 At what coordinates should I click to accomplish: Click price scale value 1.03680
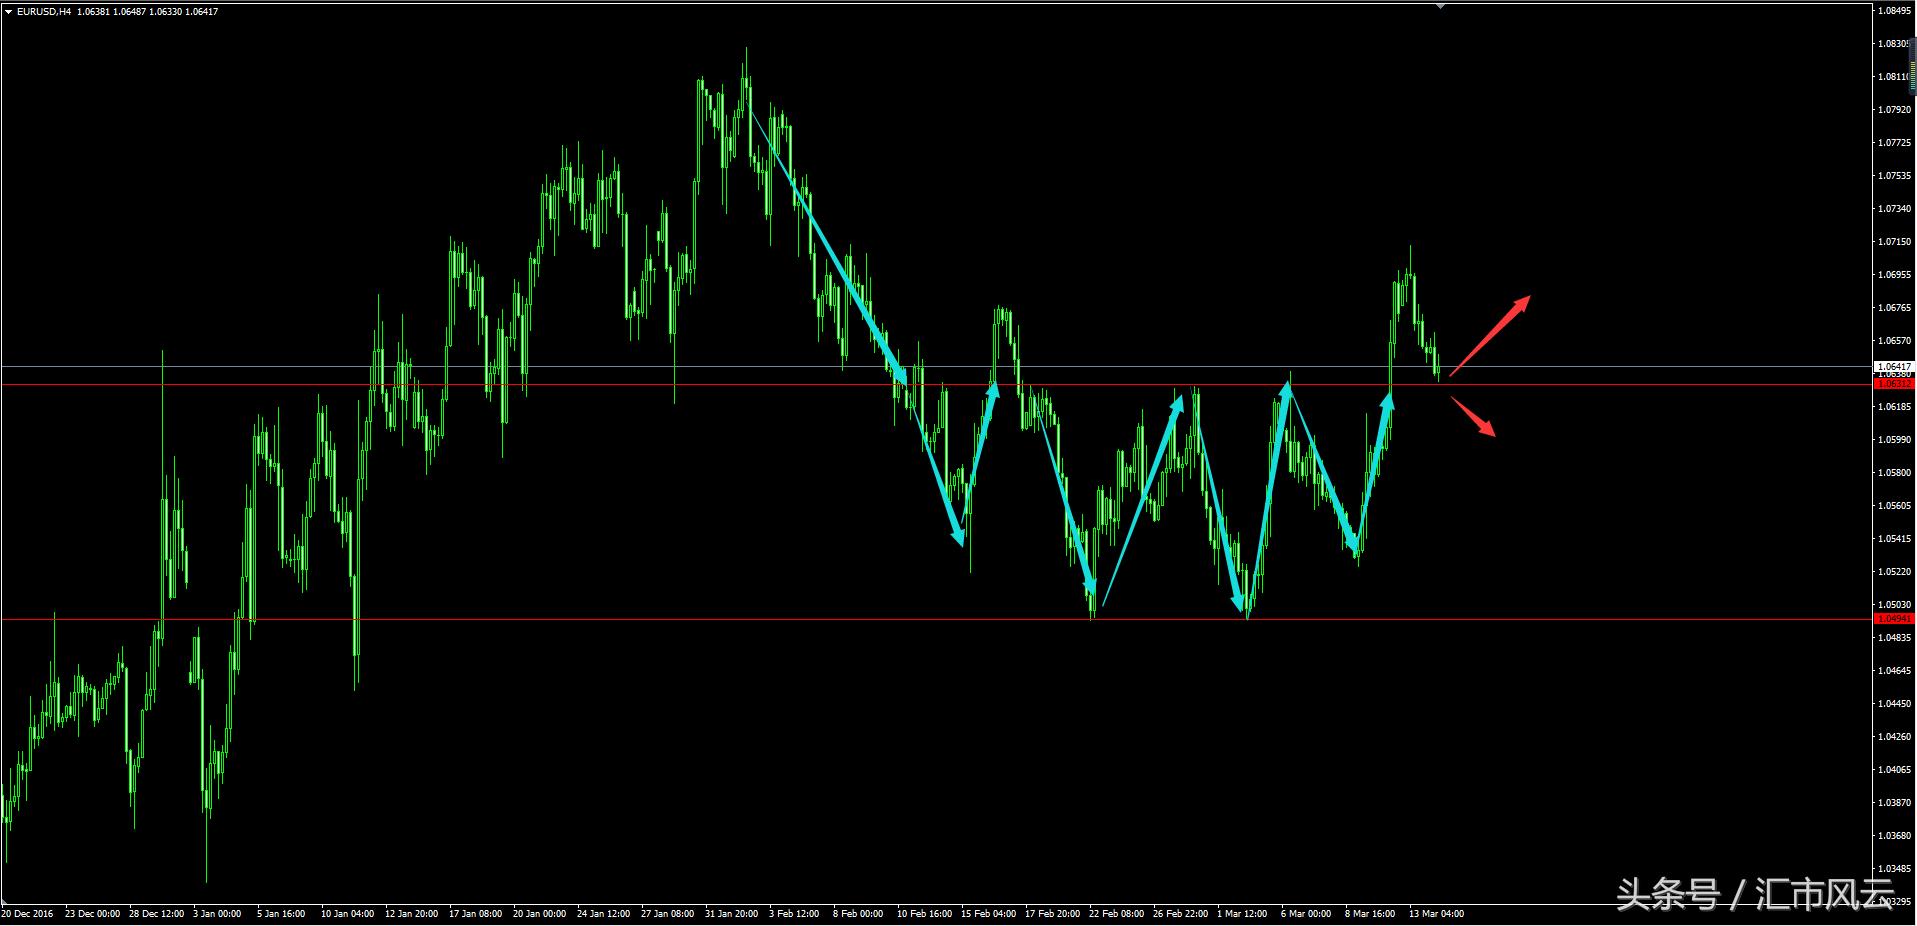point(1894,836)
